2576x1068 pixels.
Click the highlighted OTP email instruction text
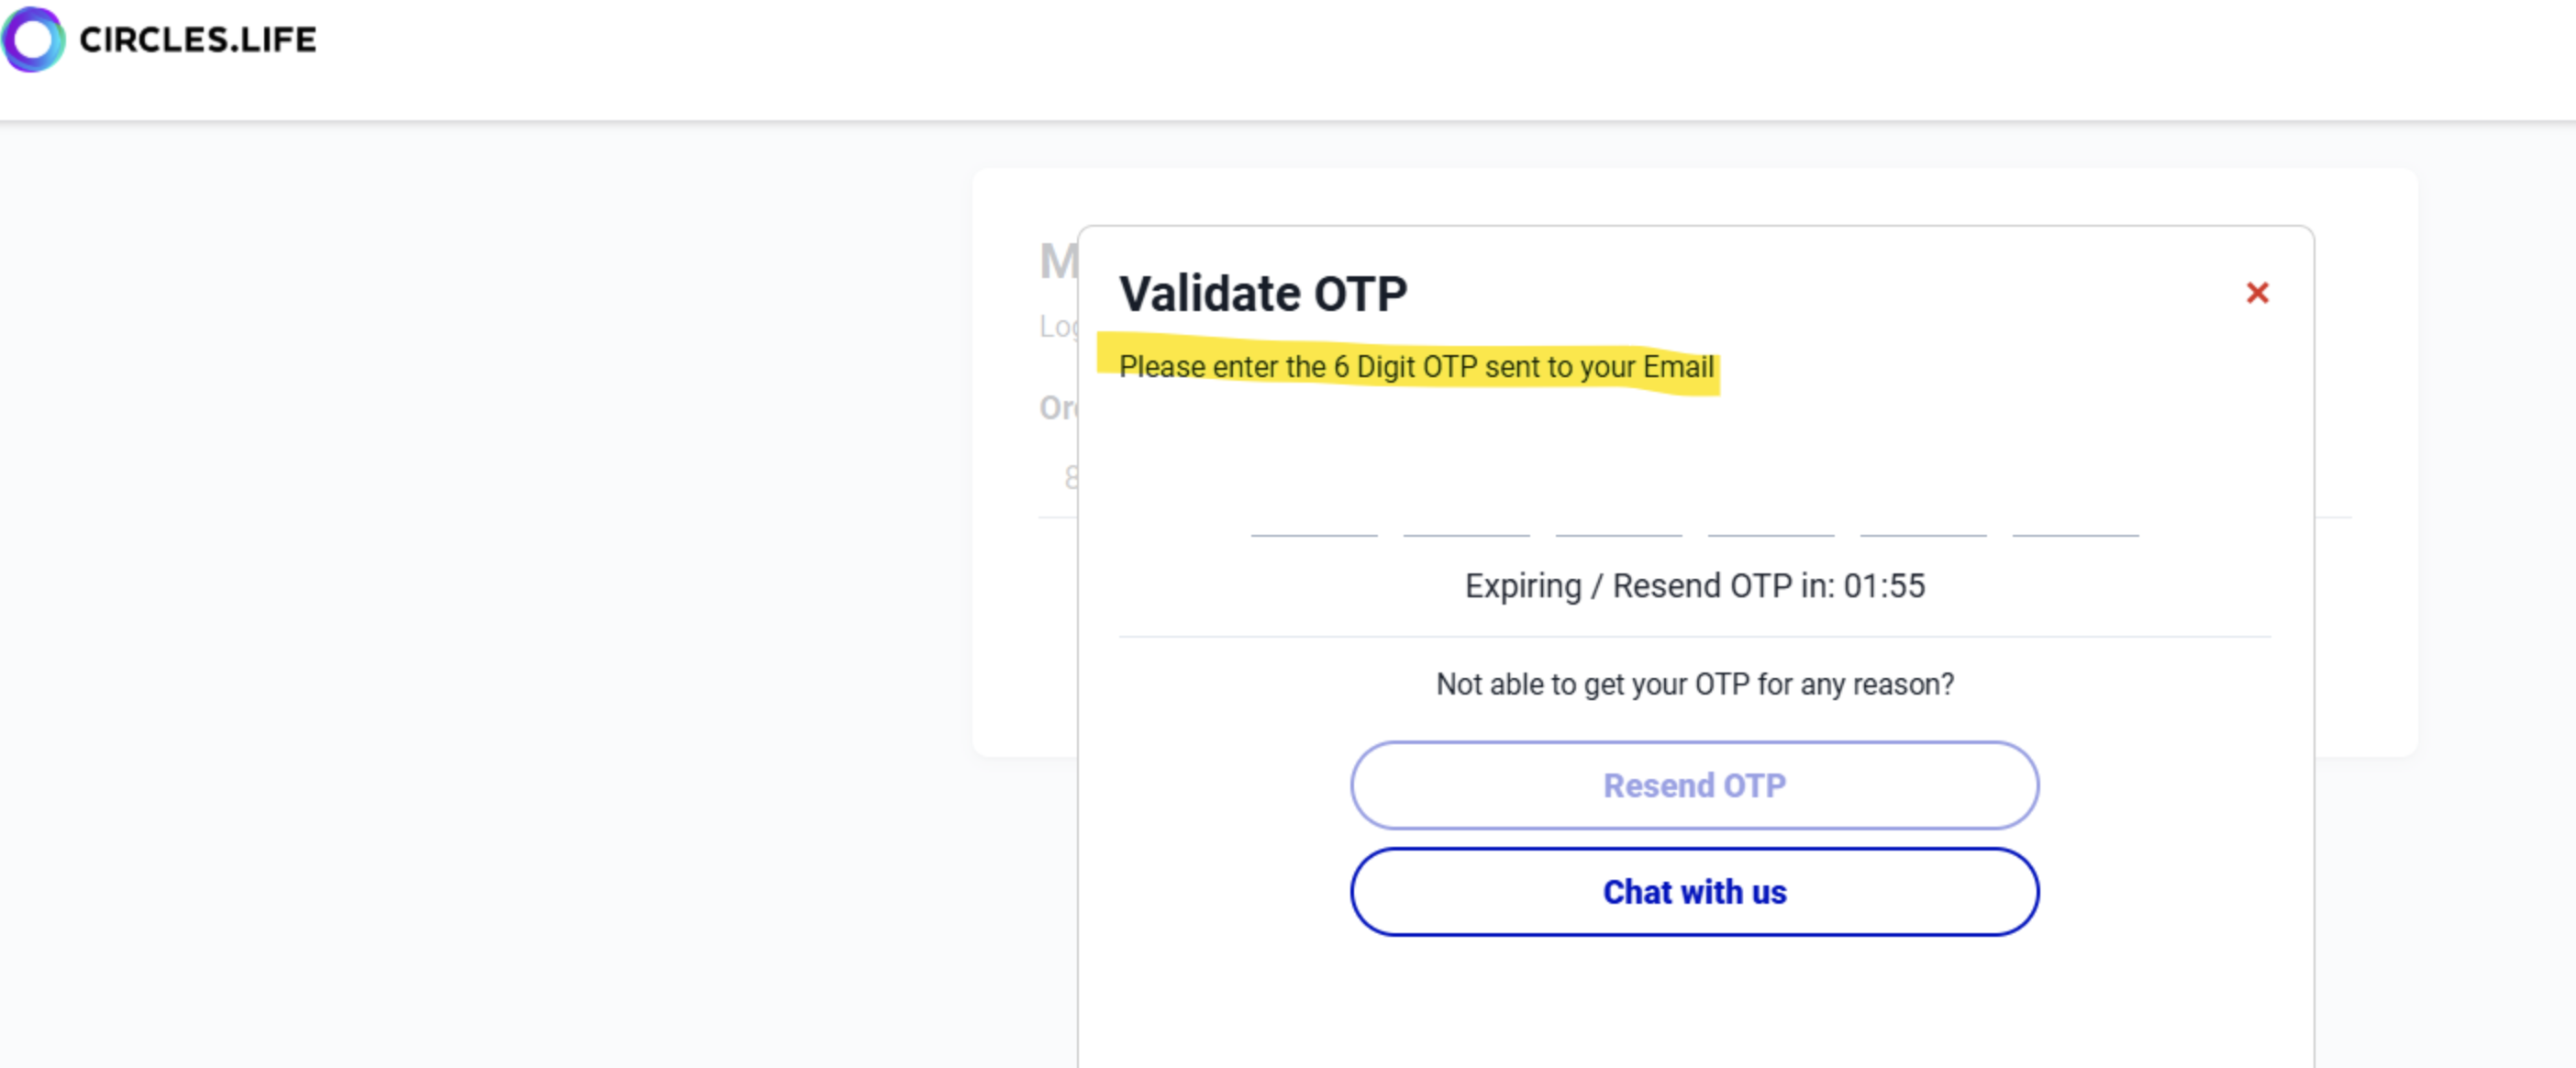(1415, 367)
